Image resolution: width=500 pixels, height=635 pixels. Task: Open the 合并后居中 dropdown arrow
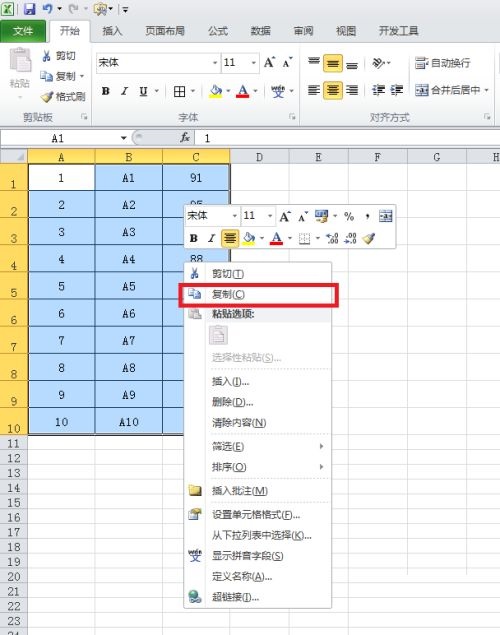[x=486, y=90]
